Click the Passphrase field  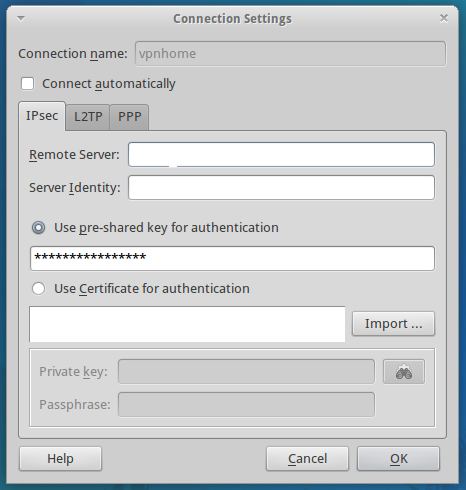coord(246,405)
